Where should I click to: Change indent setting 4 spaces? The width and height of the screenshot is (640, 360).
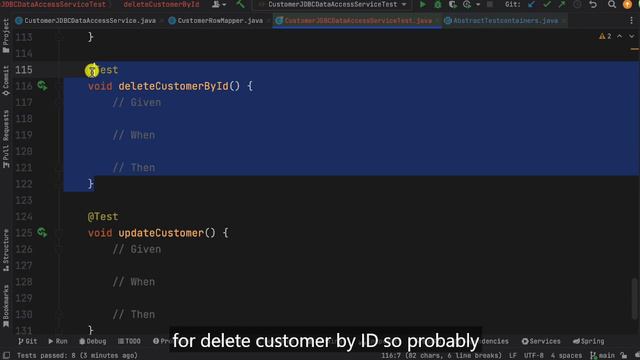pos(566,356)
